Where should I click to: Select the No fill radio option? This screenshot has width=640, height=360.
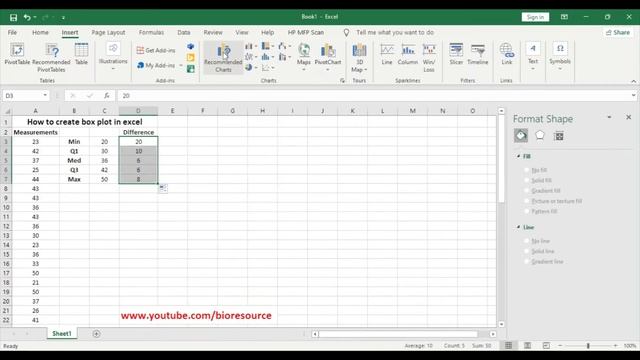[527, 170]
